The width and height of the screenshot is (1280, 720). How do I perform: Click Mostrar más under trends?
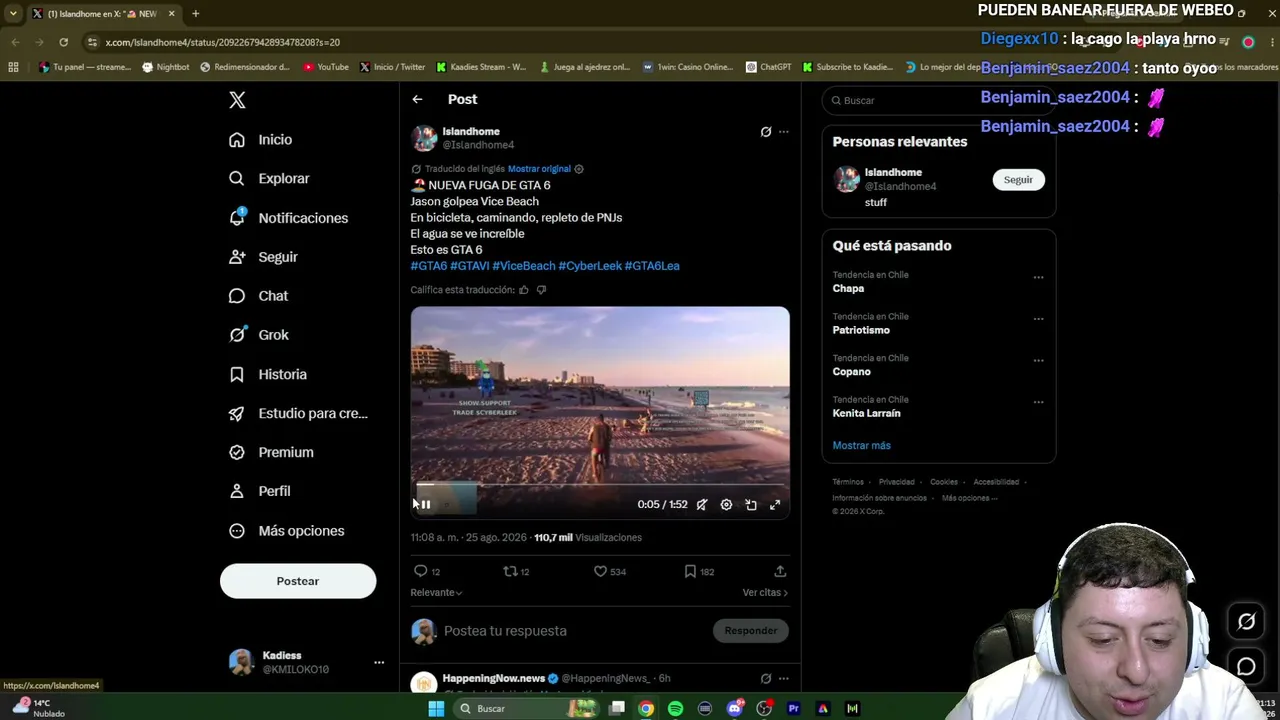(x=861, y=446)
